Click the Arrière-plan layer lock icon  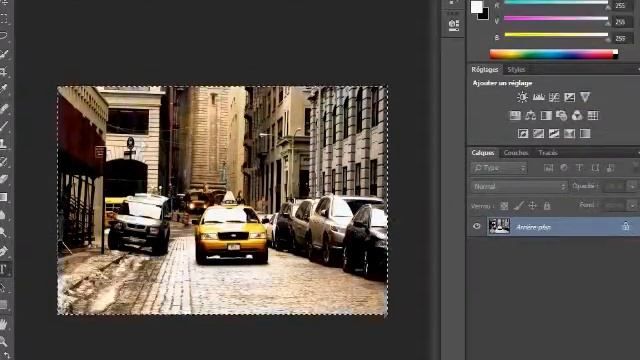pyautogui.click(x=625, y=226)
